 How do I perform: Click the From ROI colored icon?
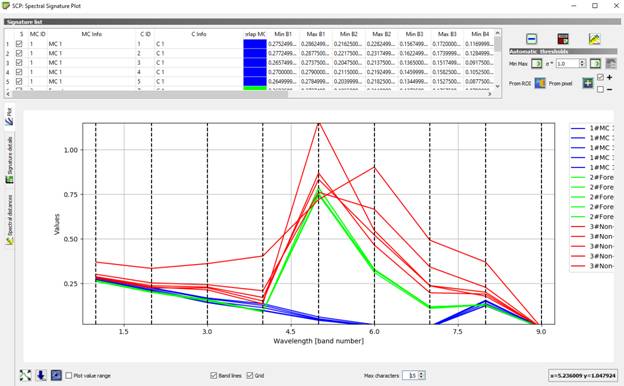tap(540, 83)
